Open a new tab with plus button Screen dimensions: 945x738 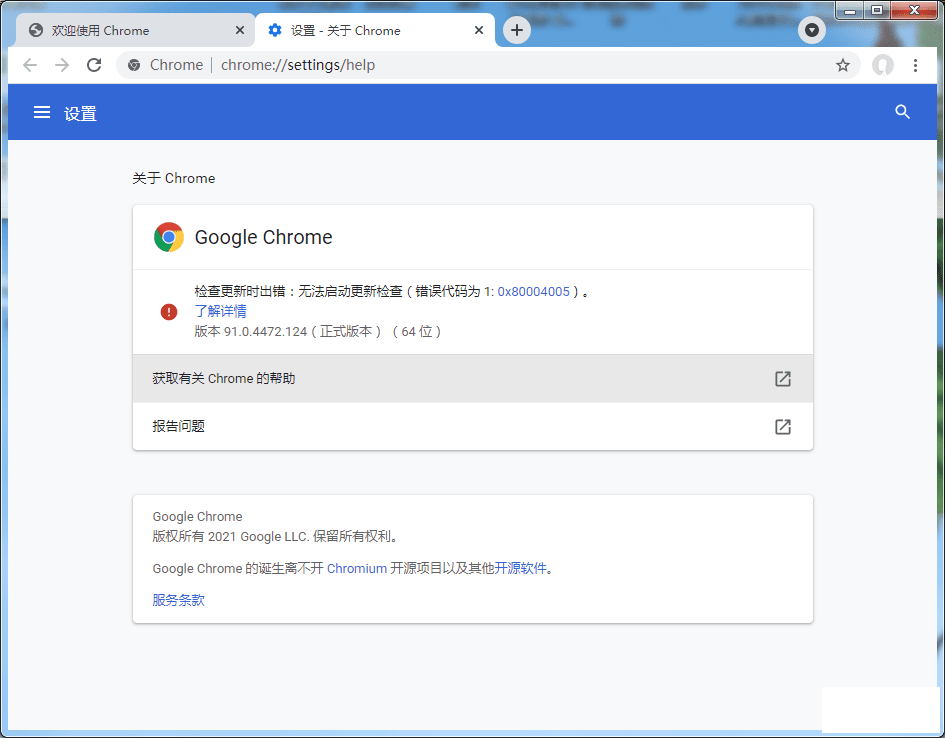coord(516,30)
